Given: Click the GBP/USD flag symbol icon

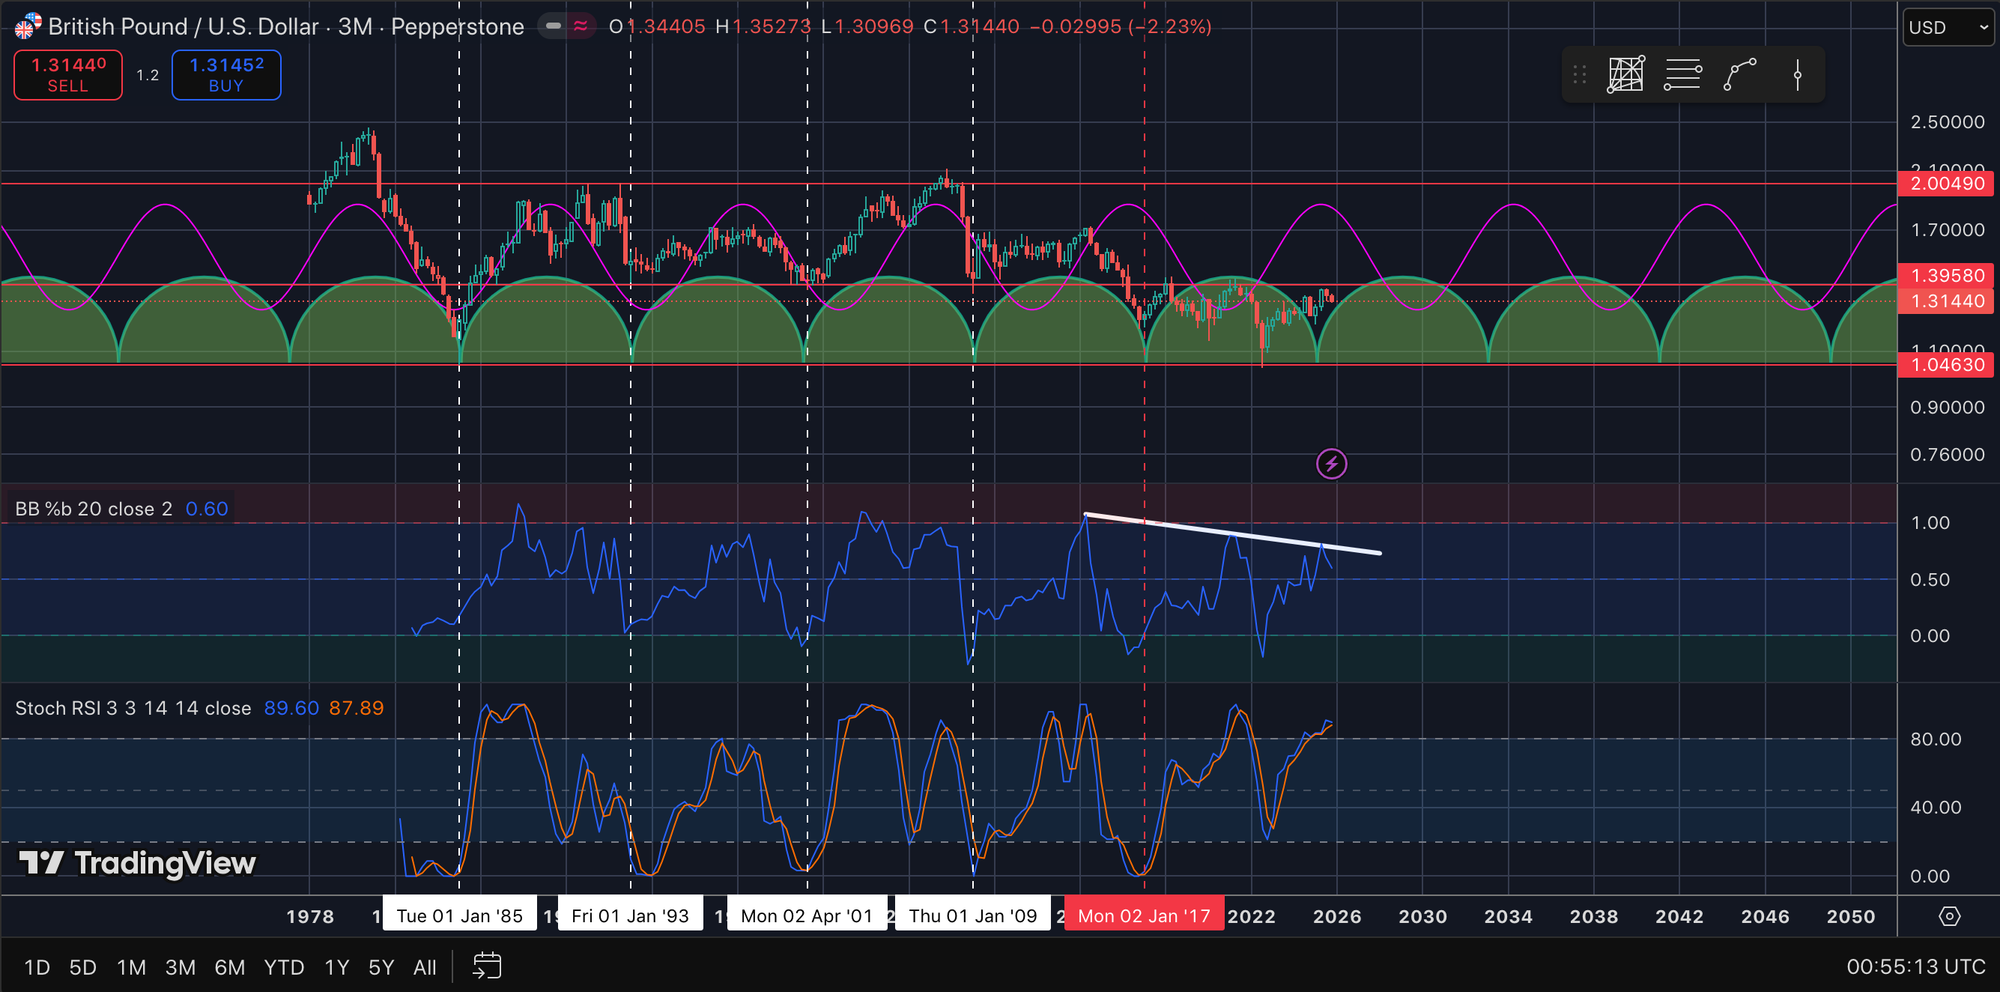Looking at the screenshot, I should click(x=28, y=26).
